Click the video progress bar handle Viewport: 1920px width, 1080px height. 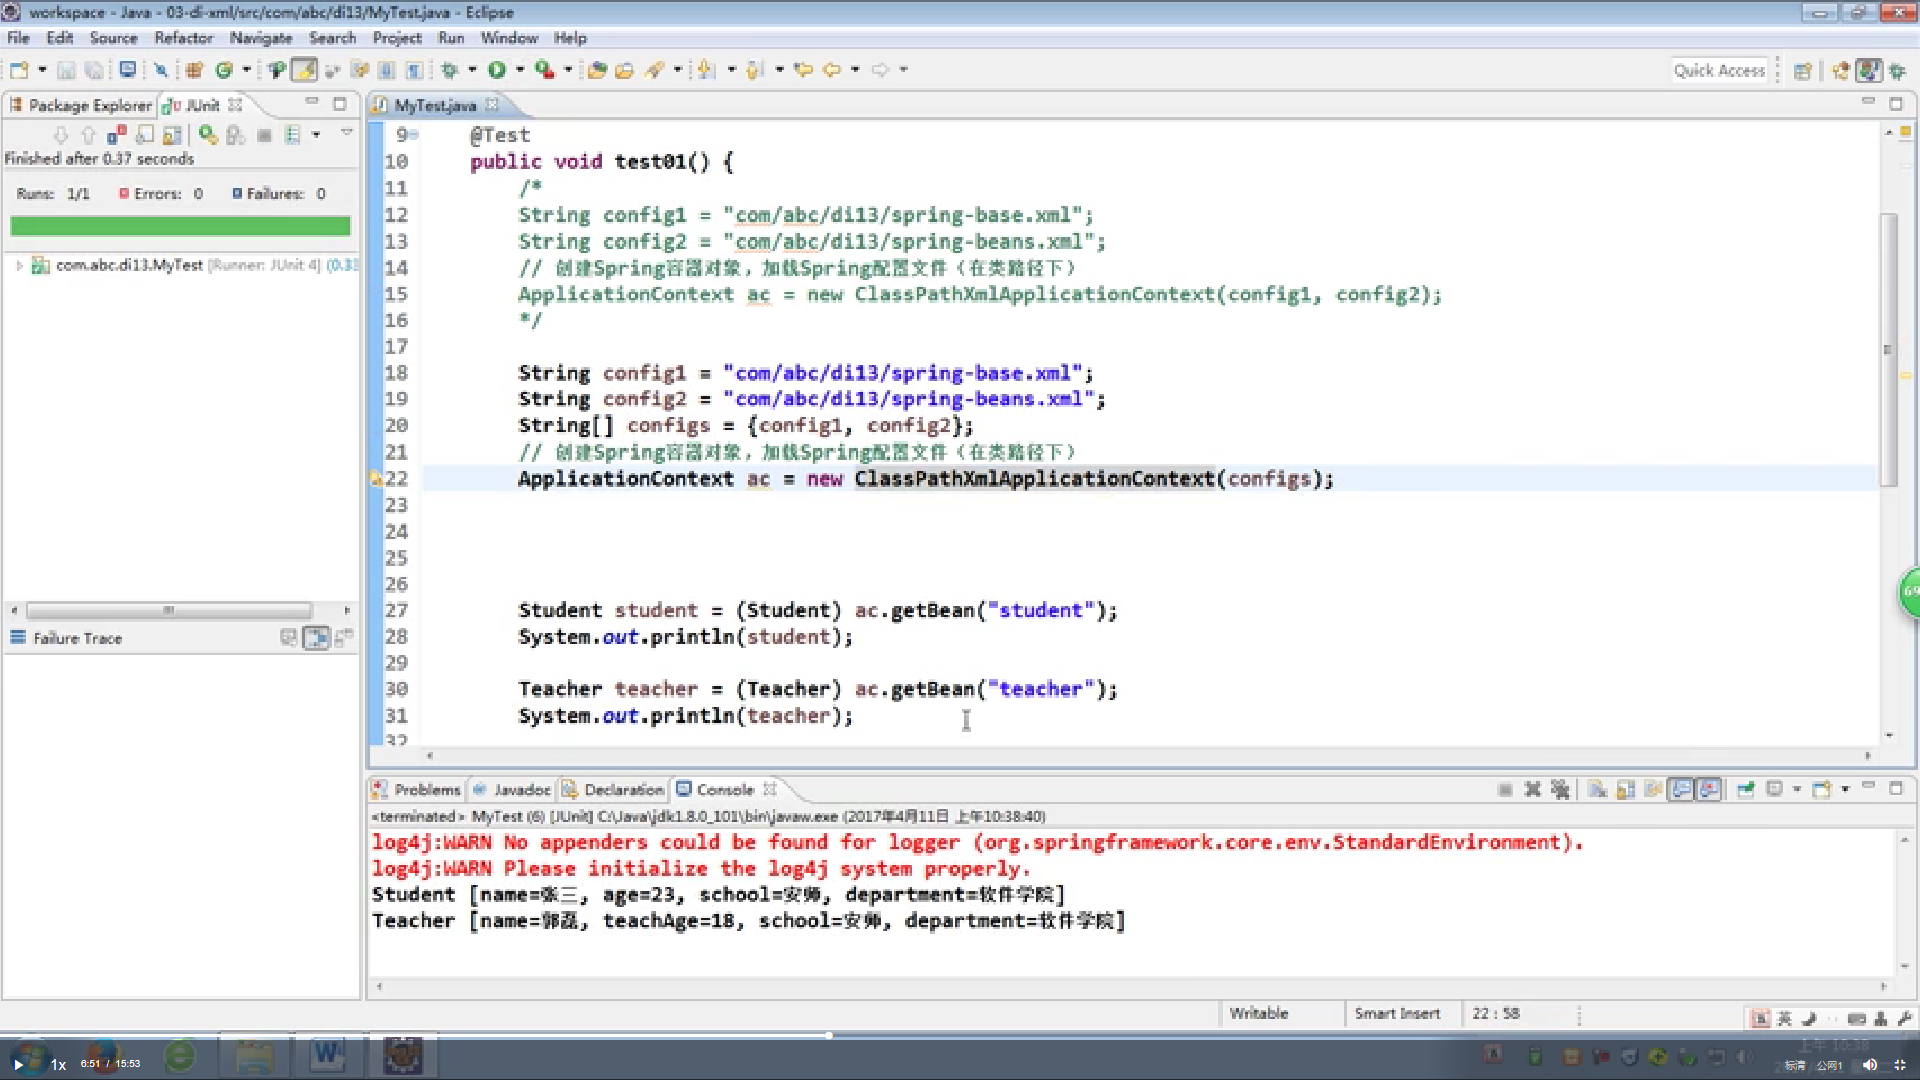tap(829, 1035)
